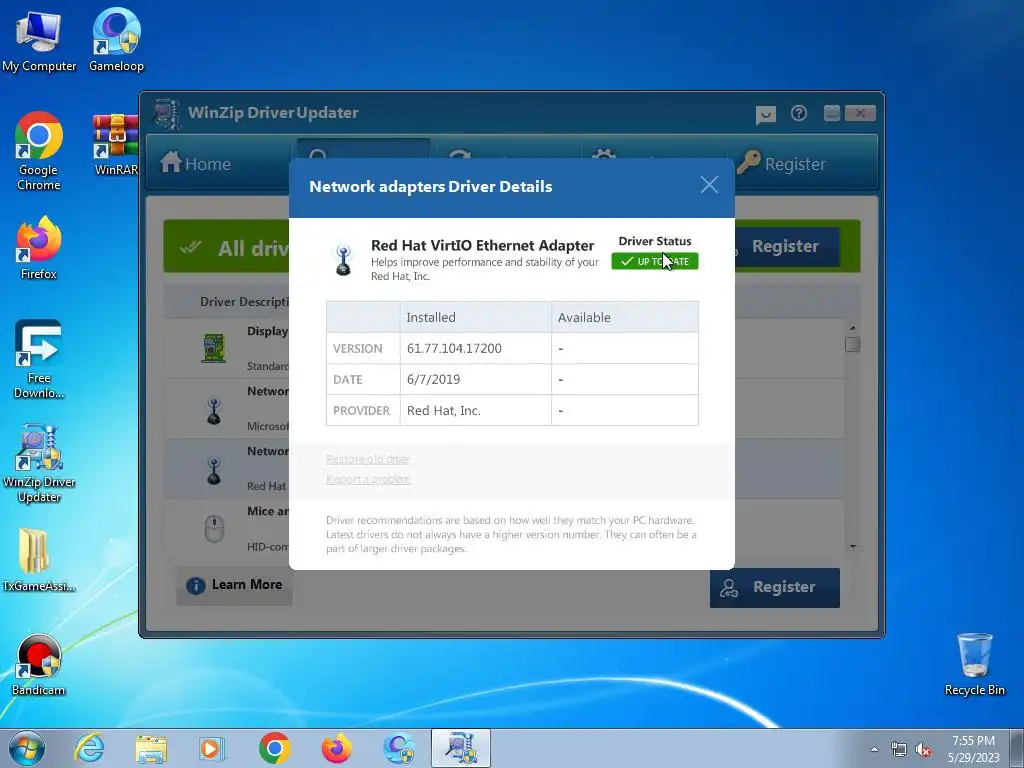Click the taskbar clock showing 7:55 PM
The height and width of the screenshot is (768, 1024).
click(974, 748)
